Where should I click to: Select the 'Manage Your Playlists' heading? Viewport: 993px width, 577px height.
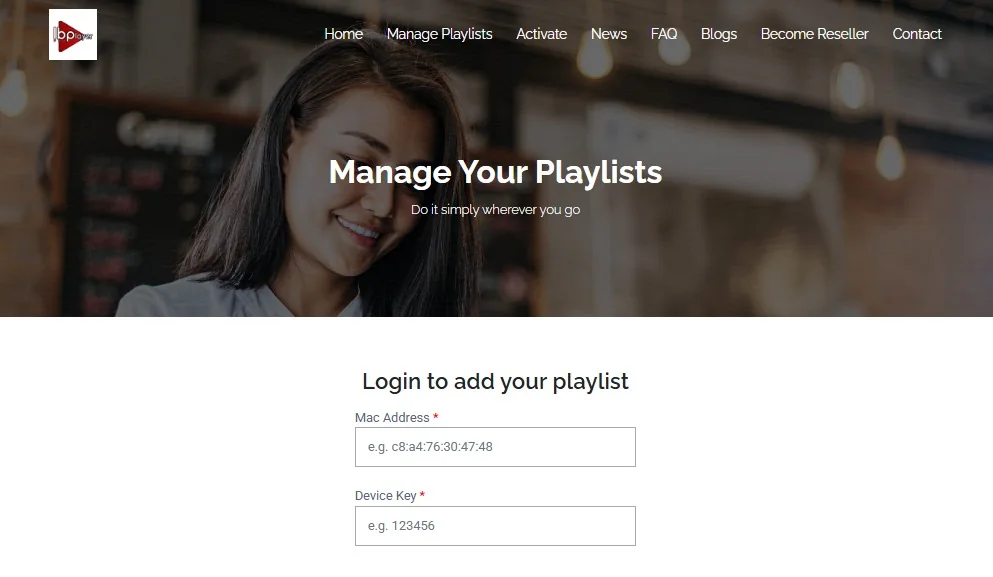(x=495, y=172)
